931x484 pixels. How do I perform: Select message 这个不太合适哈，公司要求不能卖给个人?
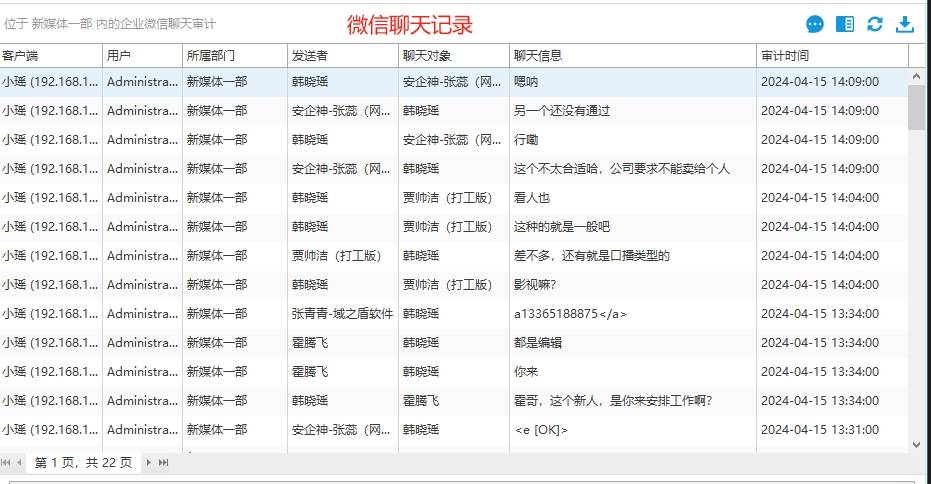(x=621, y=169)
